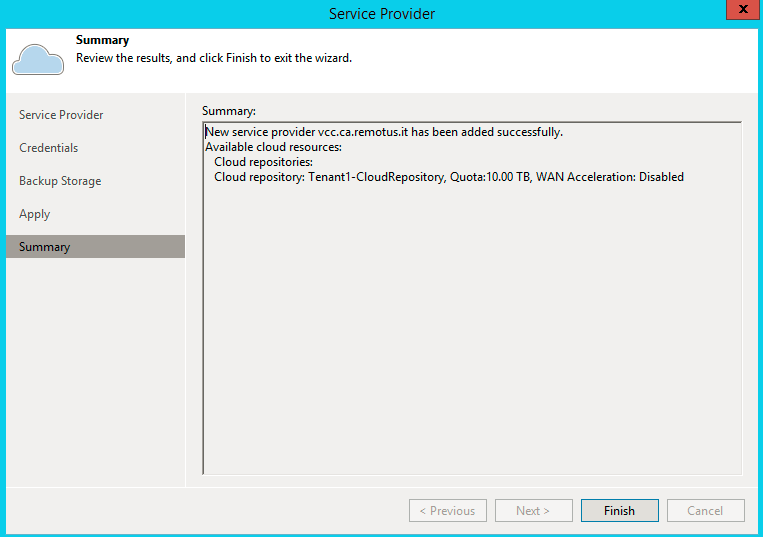Go to the Service Provider wizard step
The image size is (763, 537).
click(61, 115)
